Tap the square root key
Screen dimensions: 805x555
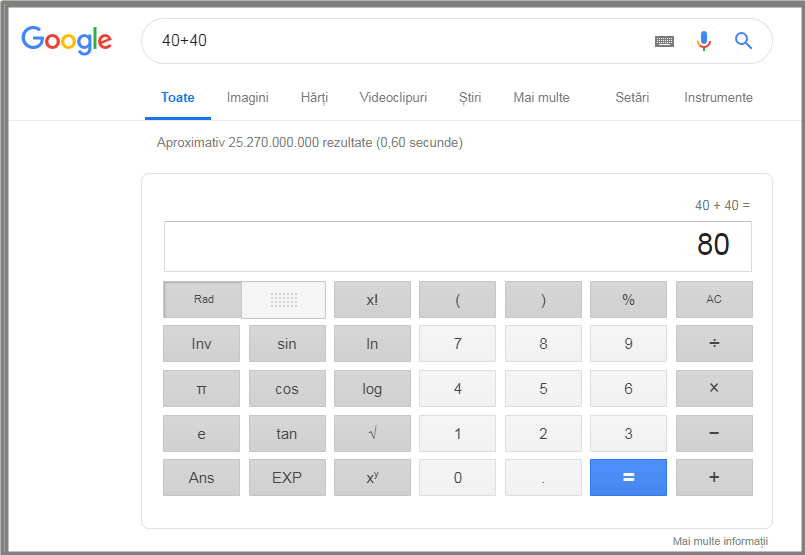point(372,433)
